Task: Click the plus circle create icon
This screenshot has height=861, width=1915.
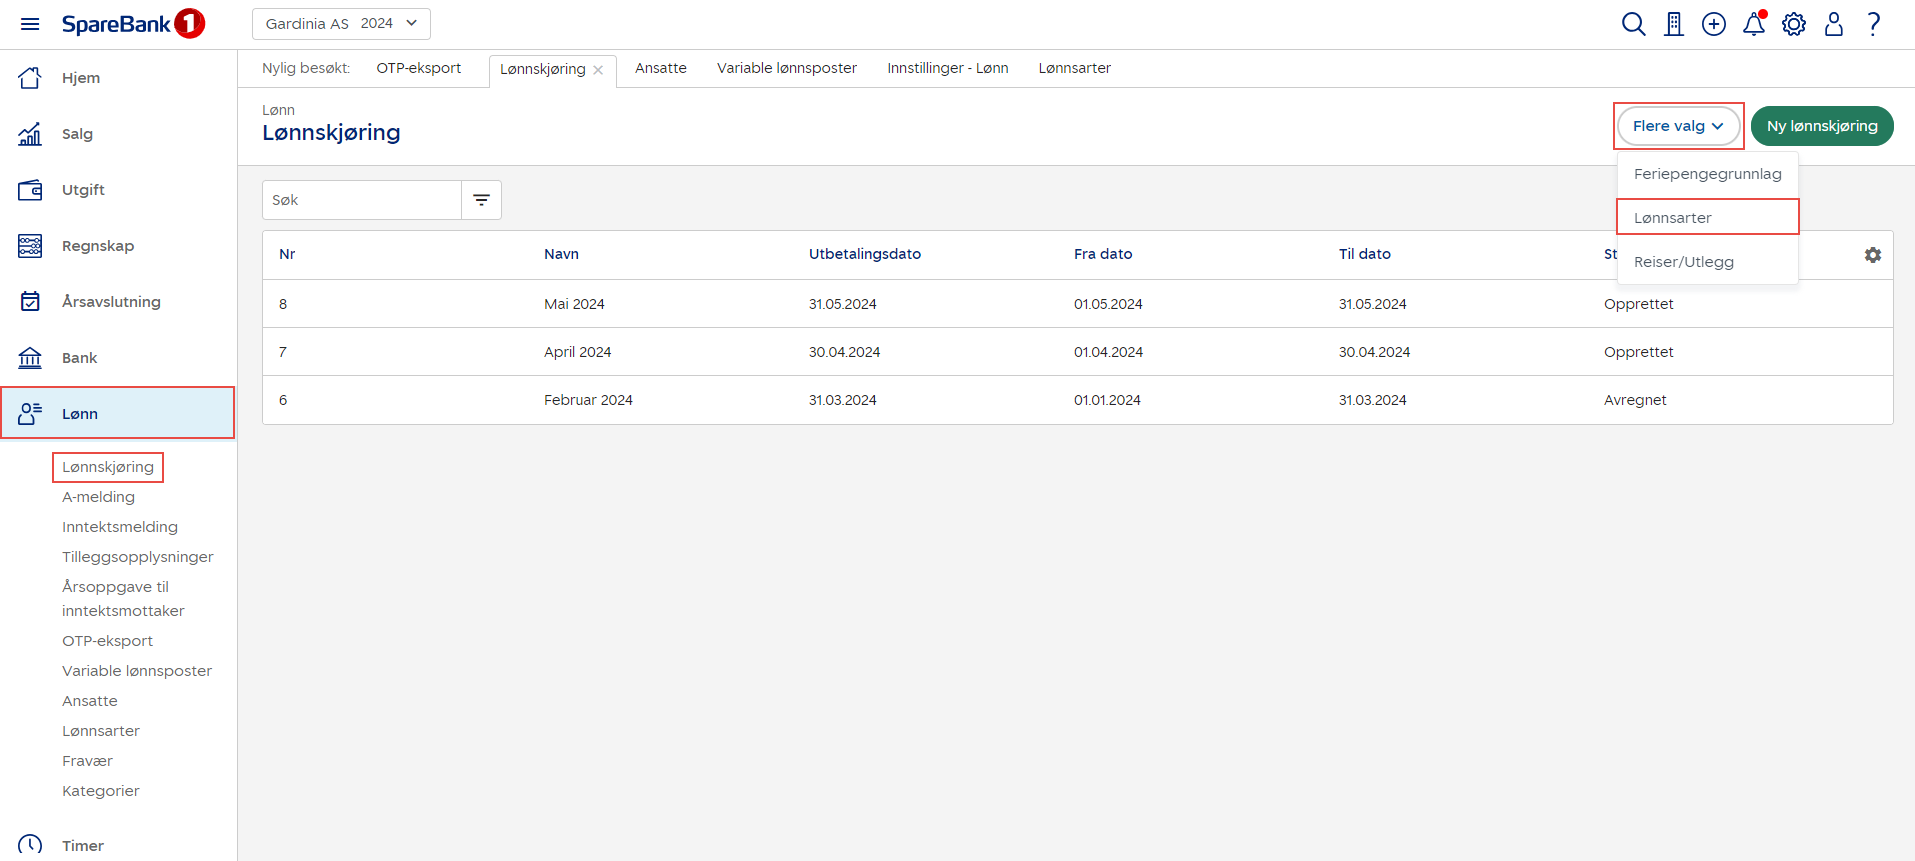Action: 1714,24
